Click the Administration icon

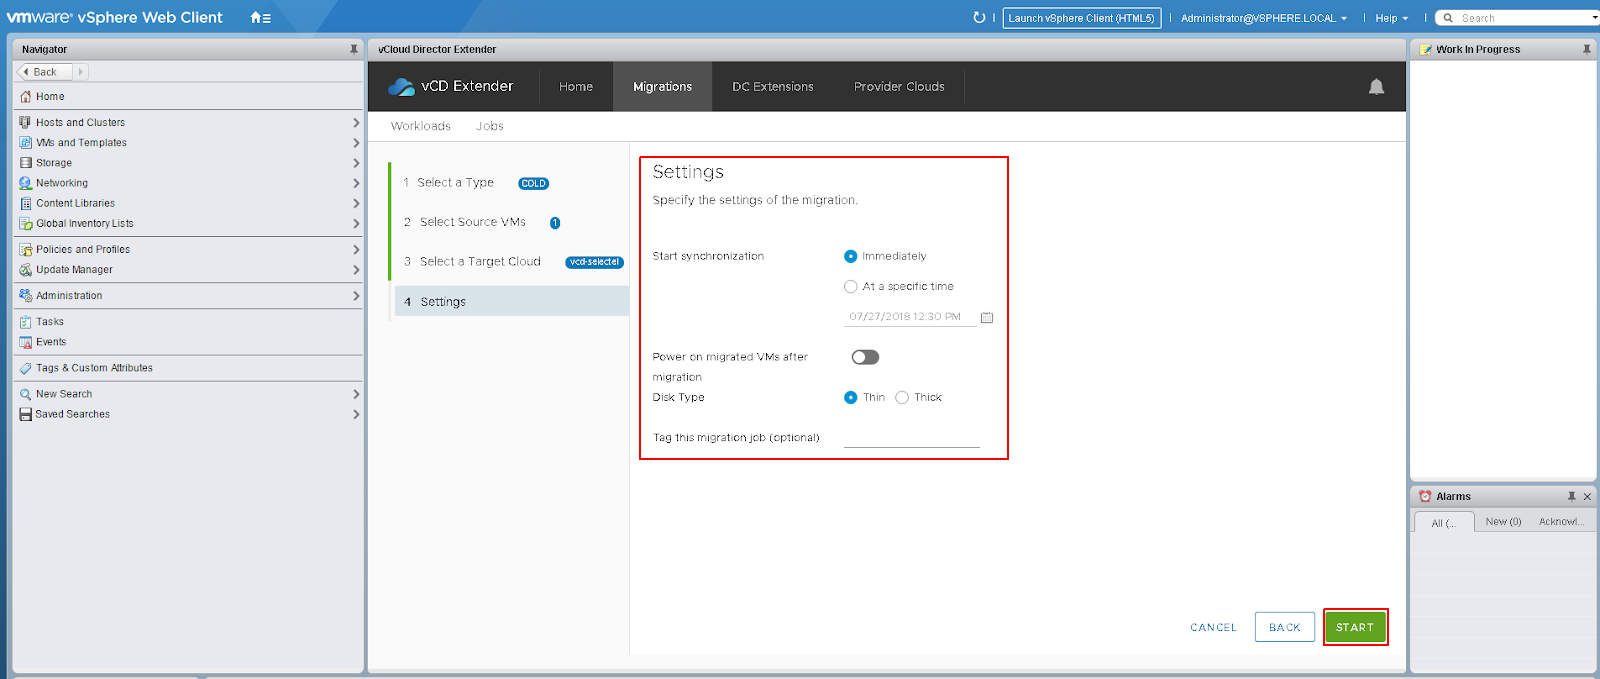tap(26, 296)
